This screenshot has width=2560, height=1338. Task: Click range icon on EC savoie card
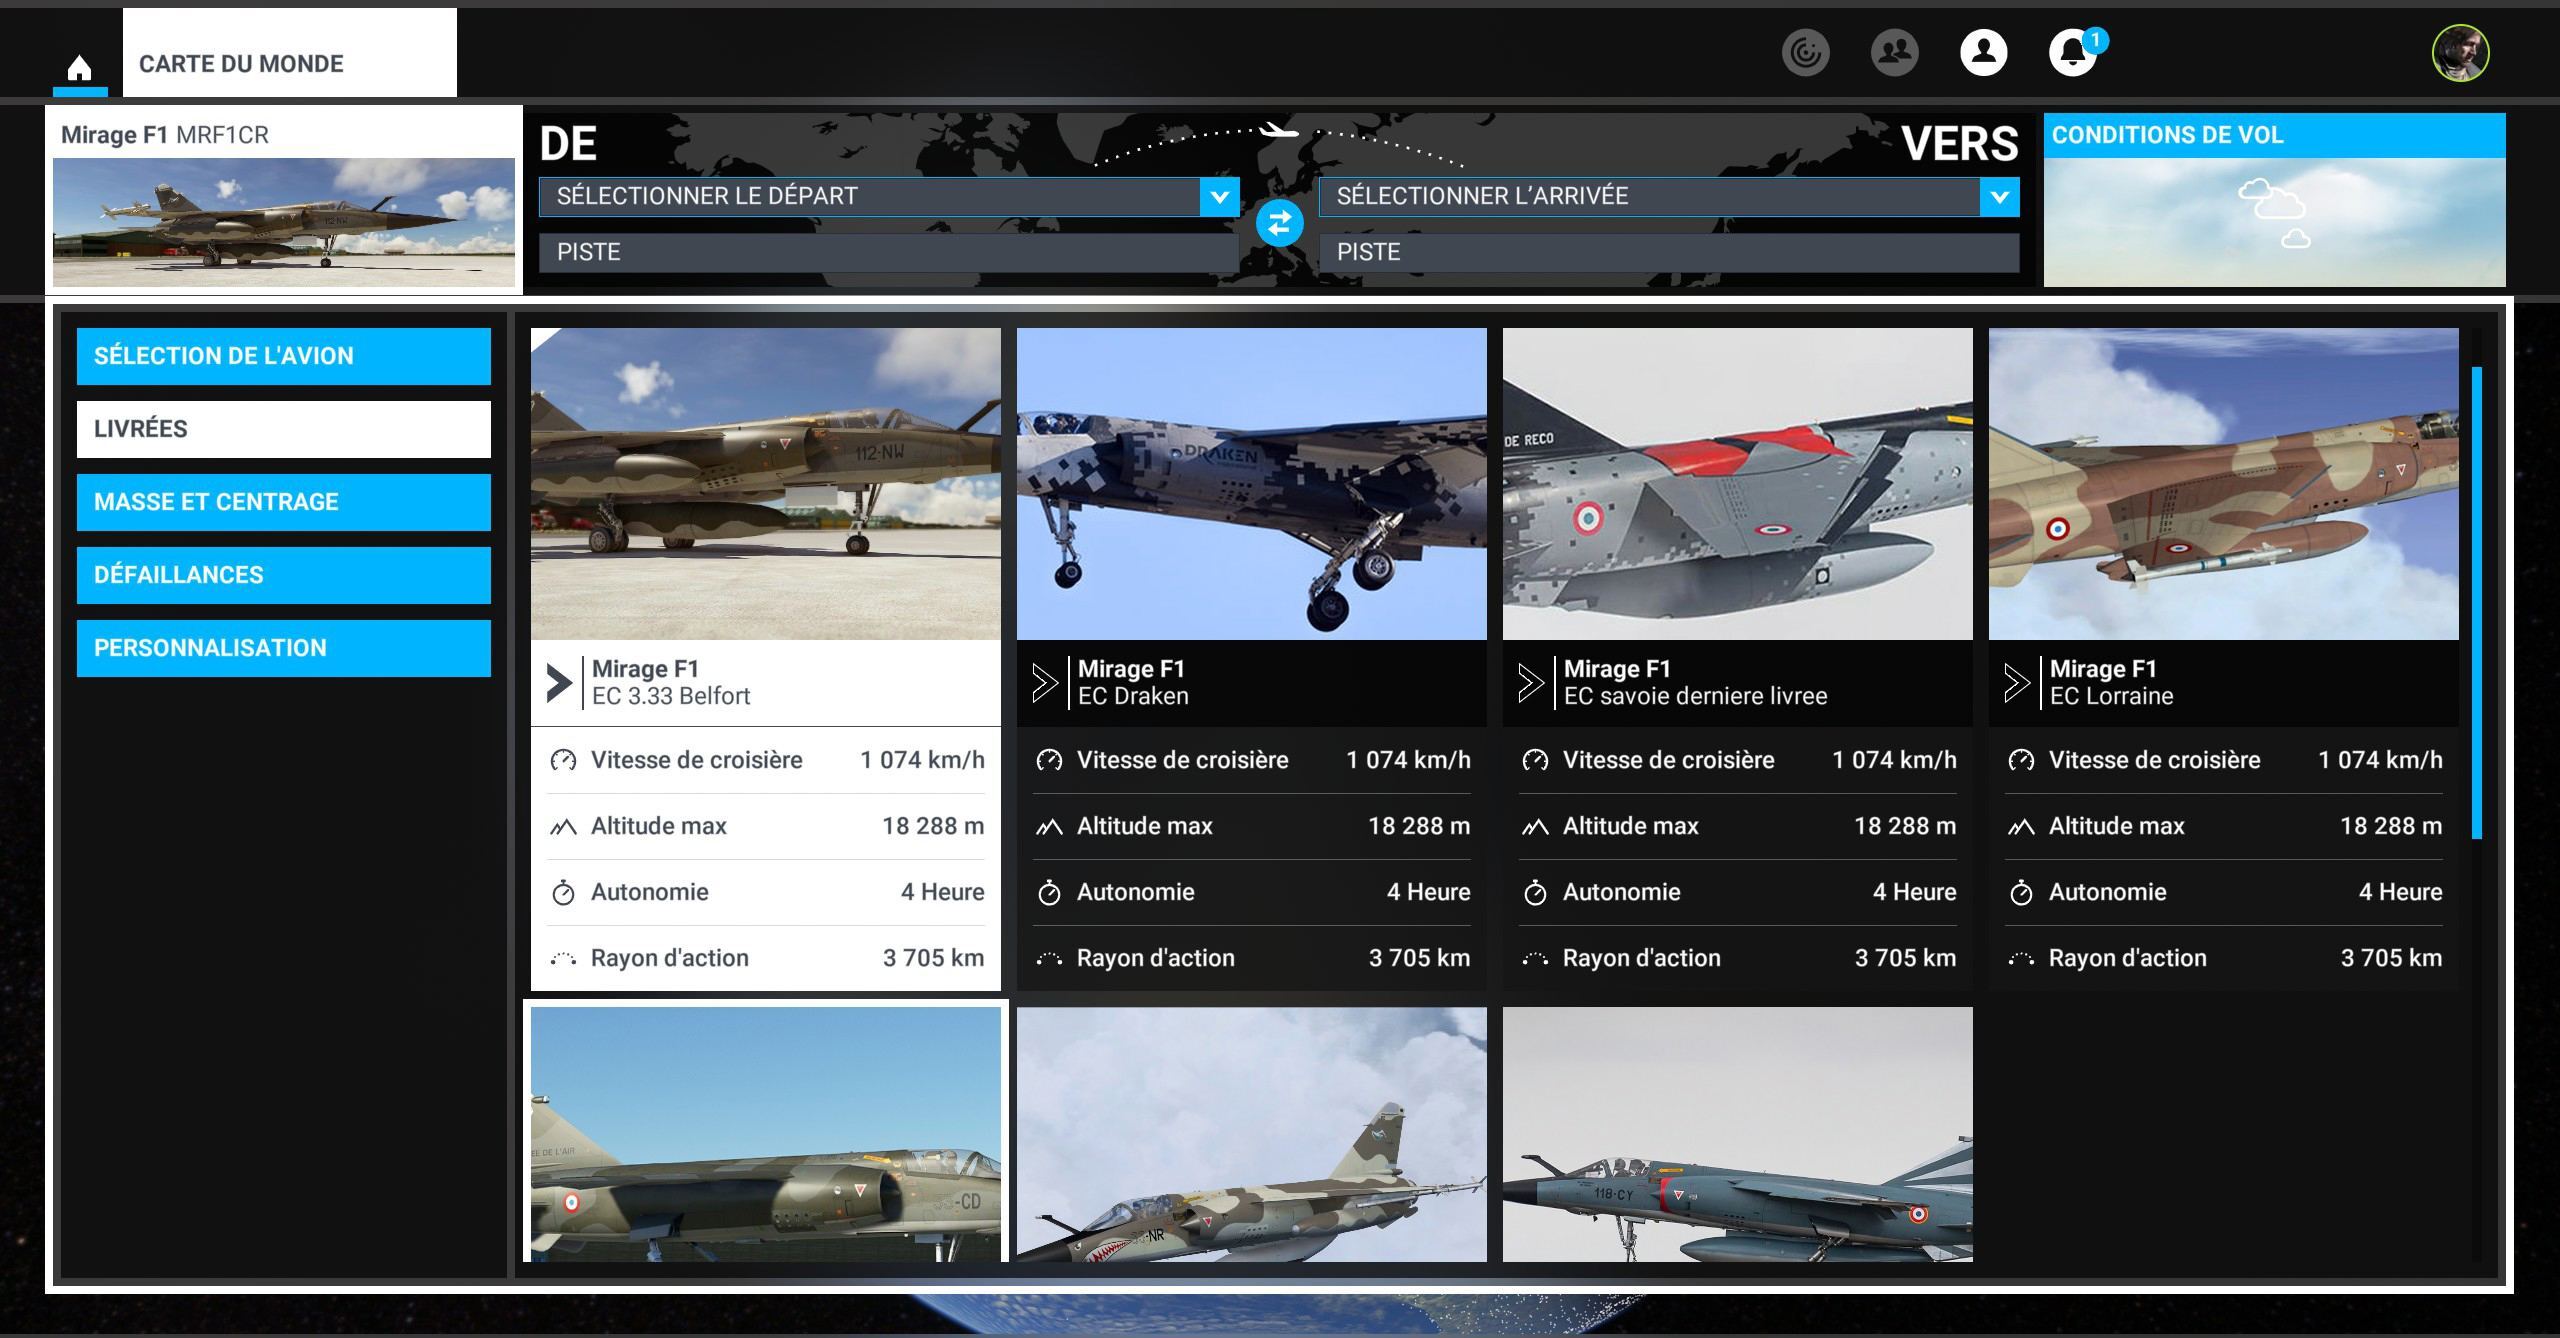[x=1535, y=959]
